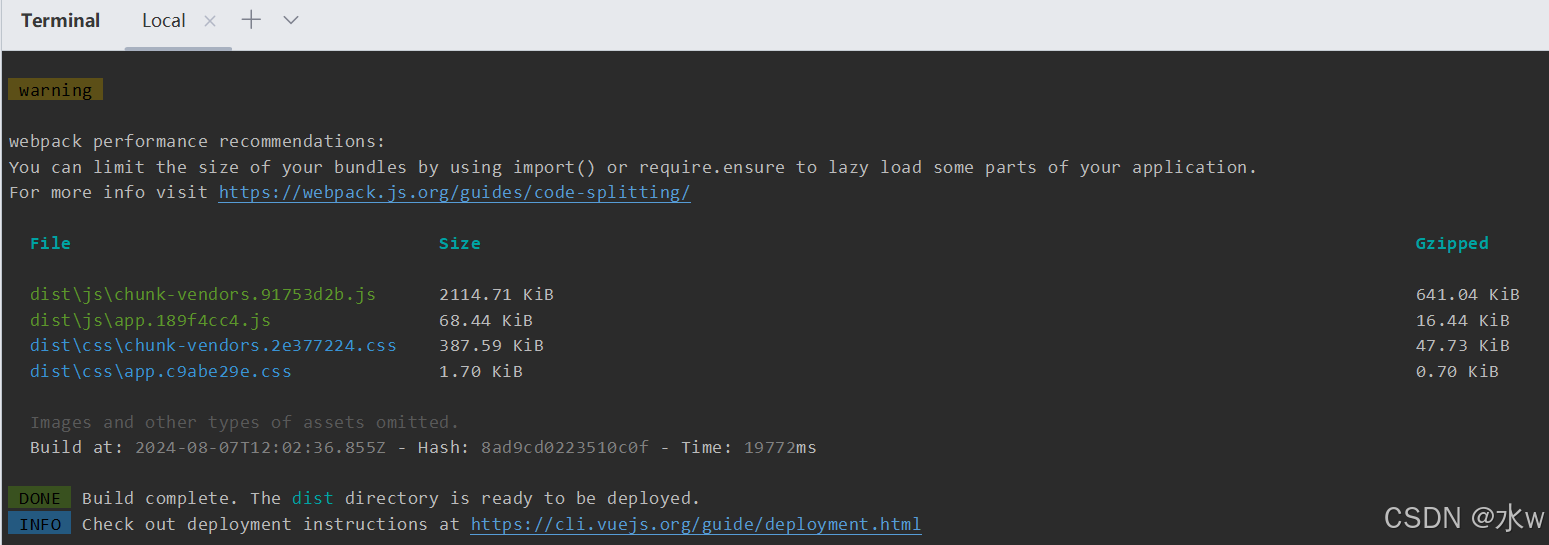The image size is (1549, 545).
Task: Click the Gzipped column header
Action: click(1452, 243)
